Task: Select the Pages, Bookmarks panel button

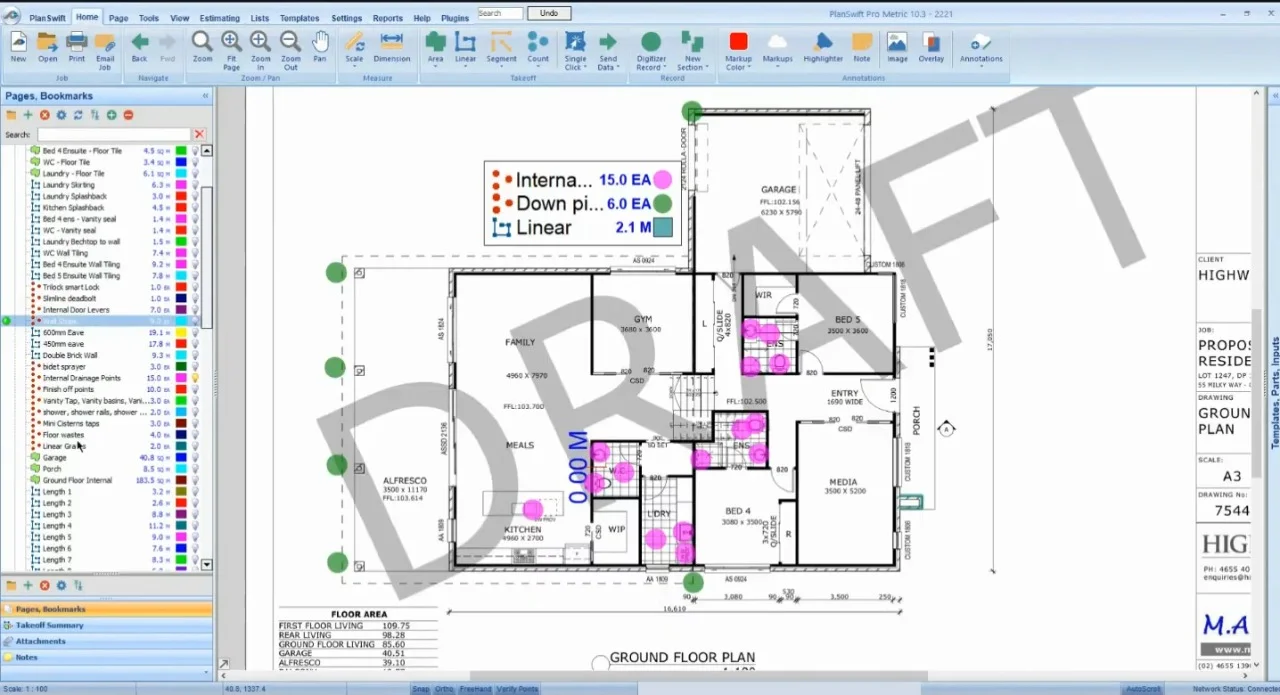Action: coord(107,609)
